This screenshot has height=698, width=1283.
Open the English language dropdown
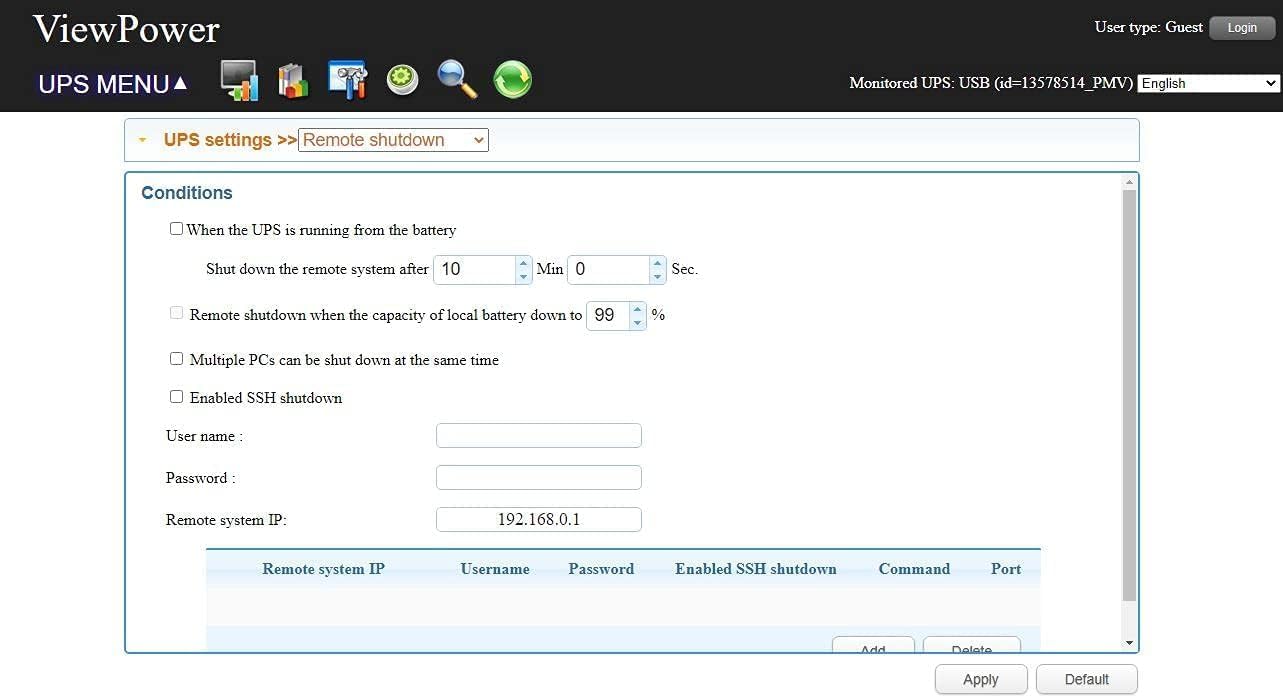point(1209,83)
